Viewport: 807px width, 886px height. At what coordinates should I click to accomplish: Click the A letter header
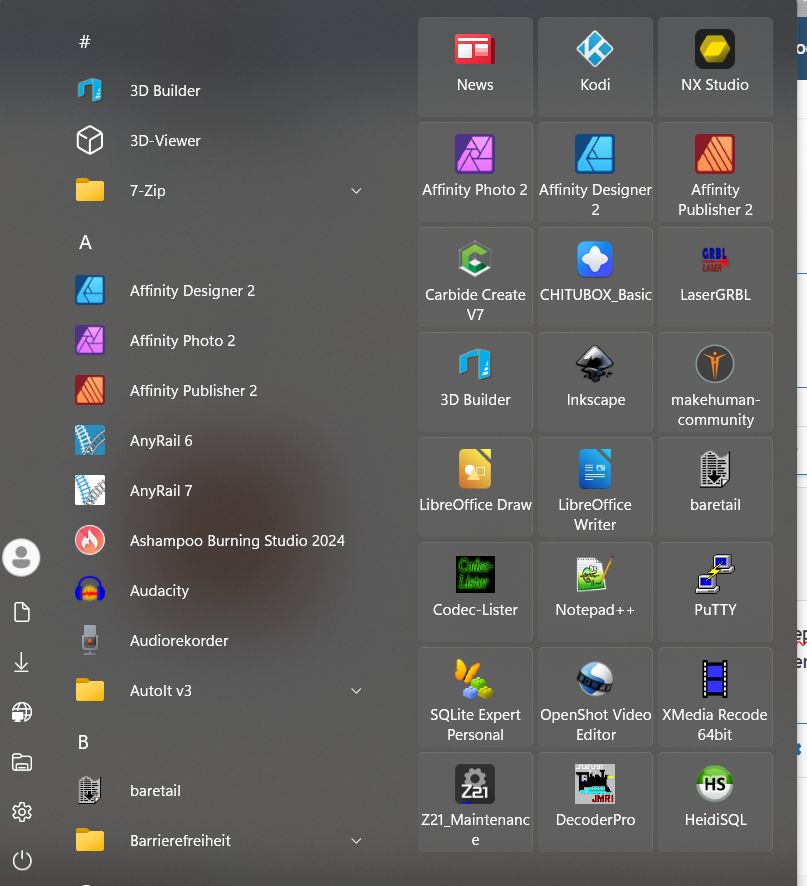(85, 242)
